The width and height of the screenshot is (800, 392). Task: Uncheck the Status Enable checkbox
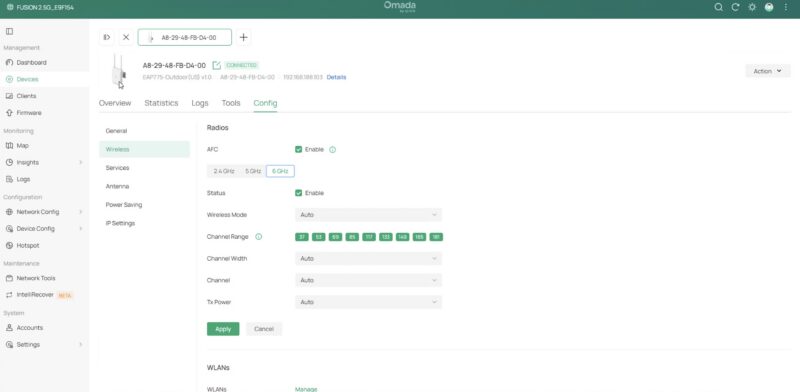point(298,193)
